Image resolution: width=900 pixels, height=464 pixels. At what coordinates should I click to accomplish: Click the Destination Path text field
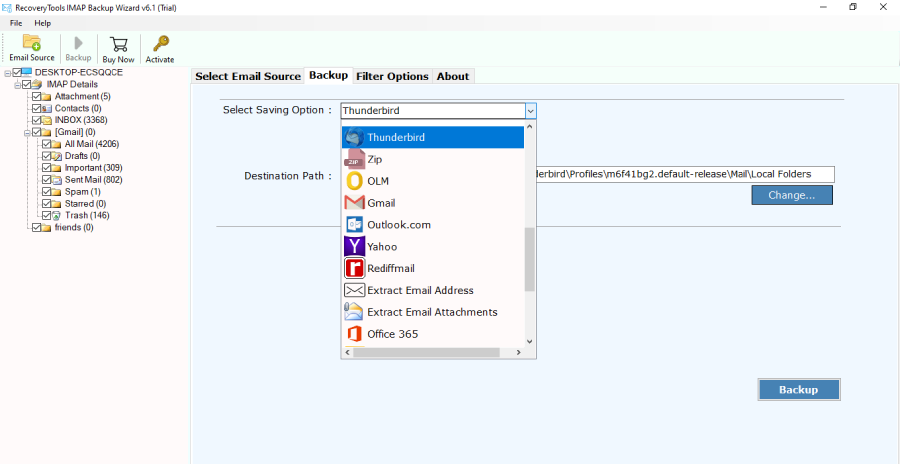tap(685, 174)
